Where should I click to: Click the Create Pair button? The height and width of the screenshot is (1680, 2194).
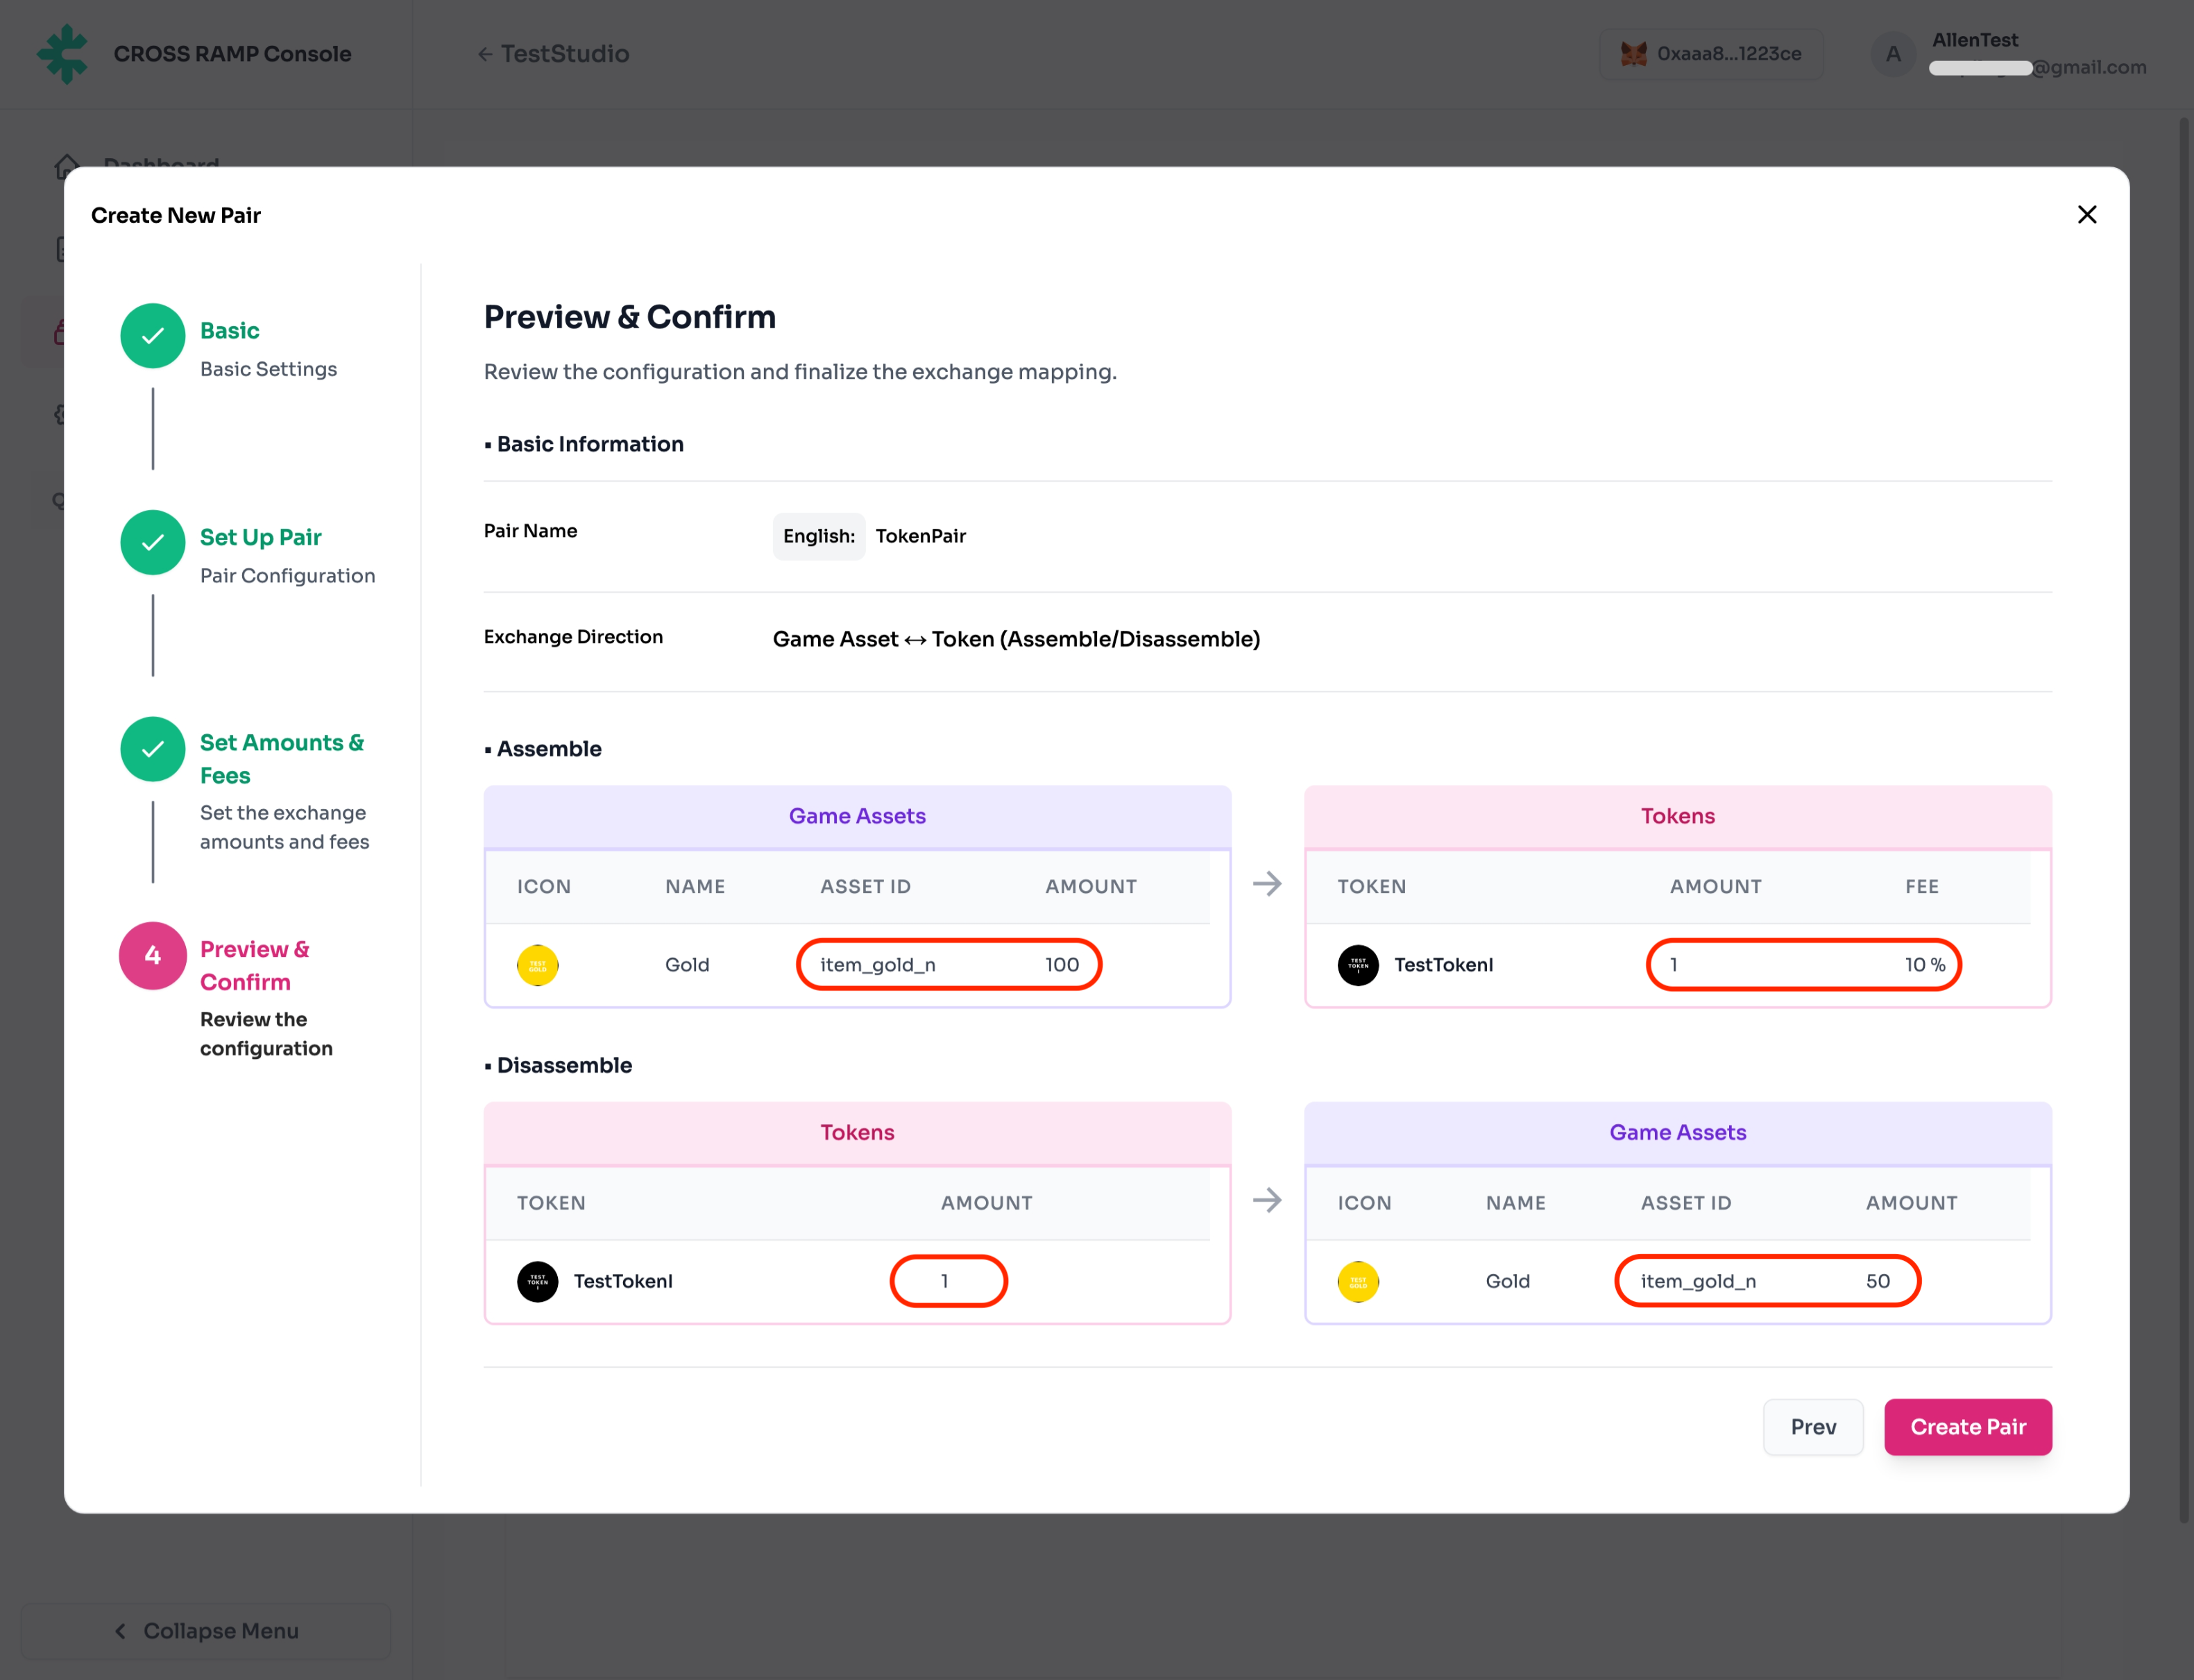coord(1967,1427)
